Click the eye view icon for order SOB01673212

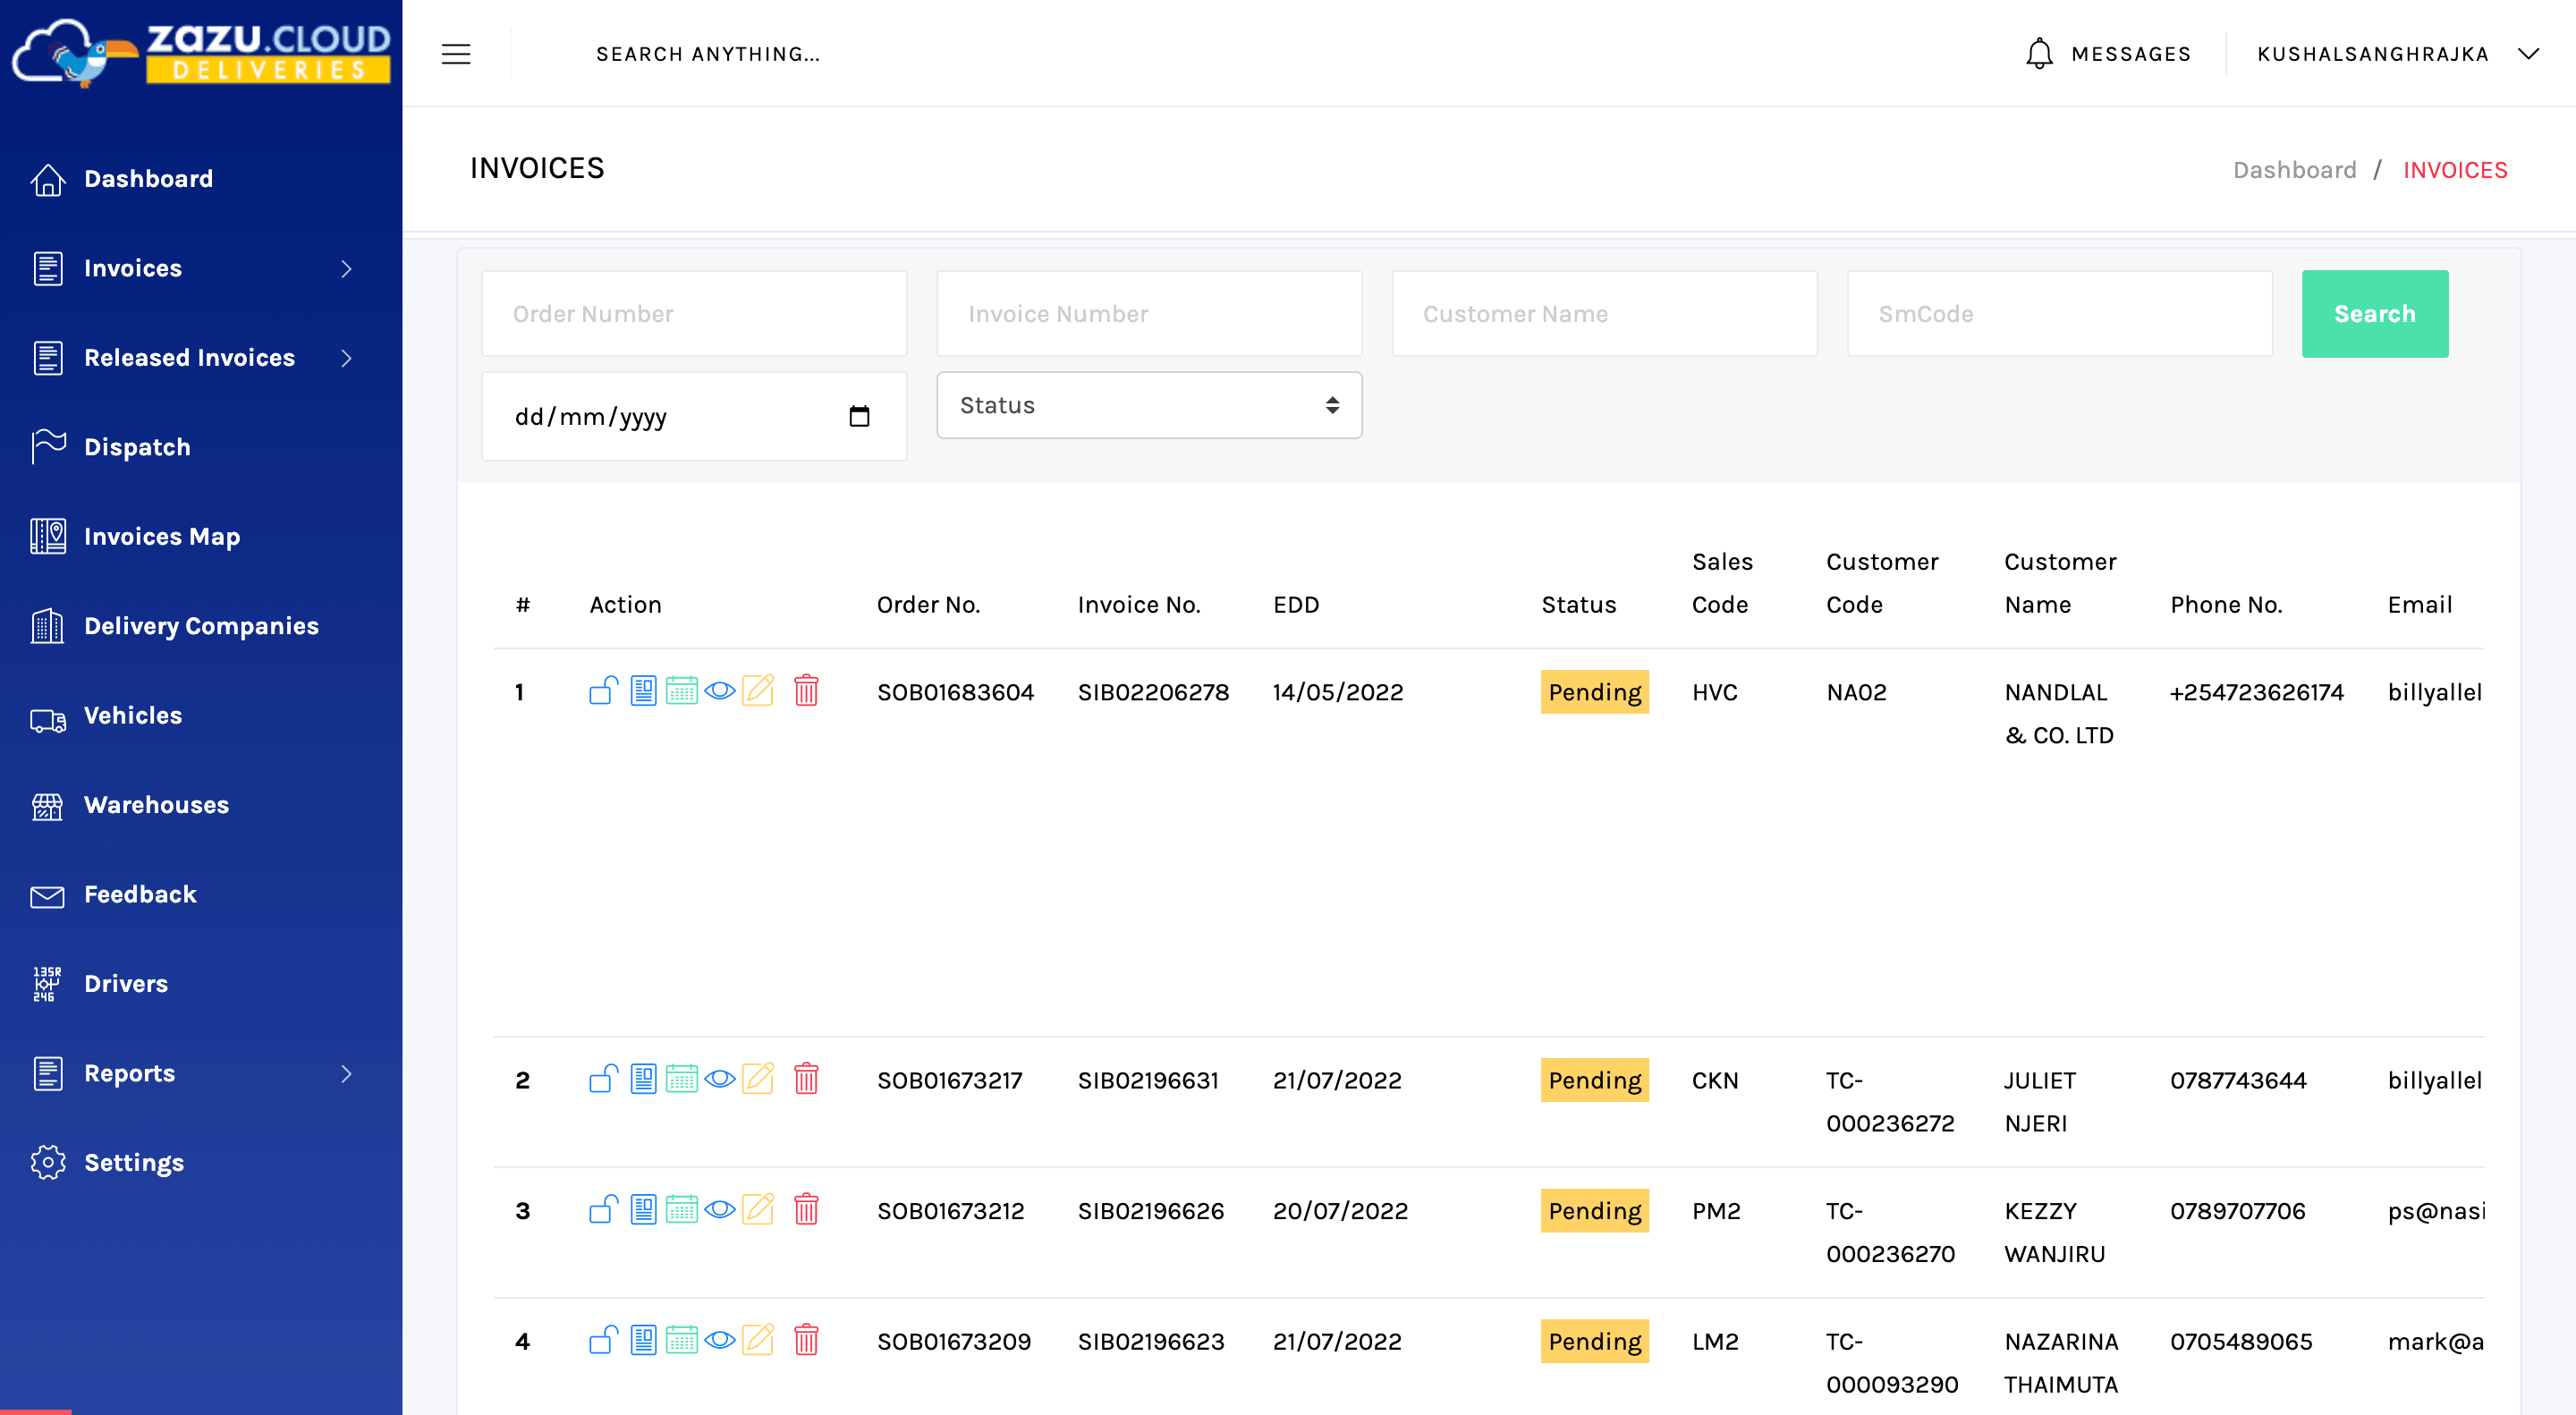tap(720, 1211)
